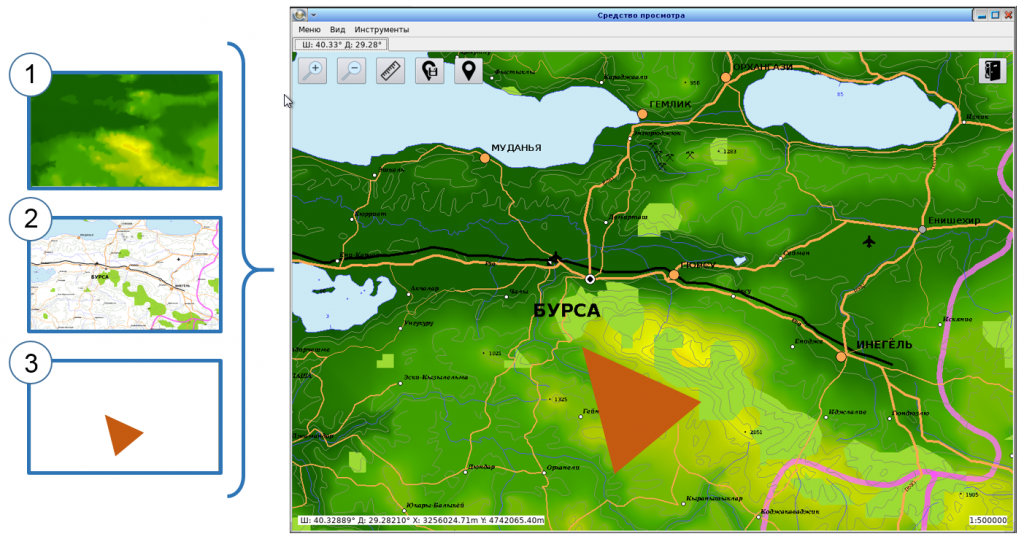This screenshot has width=1024, height=539.
Task: Click the save map marker icon
Action: coord(429,70)
